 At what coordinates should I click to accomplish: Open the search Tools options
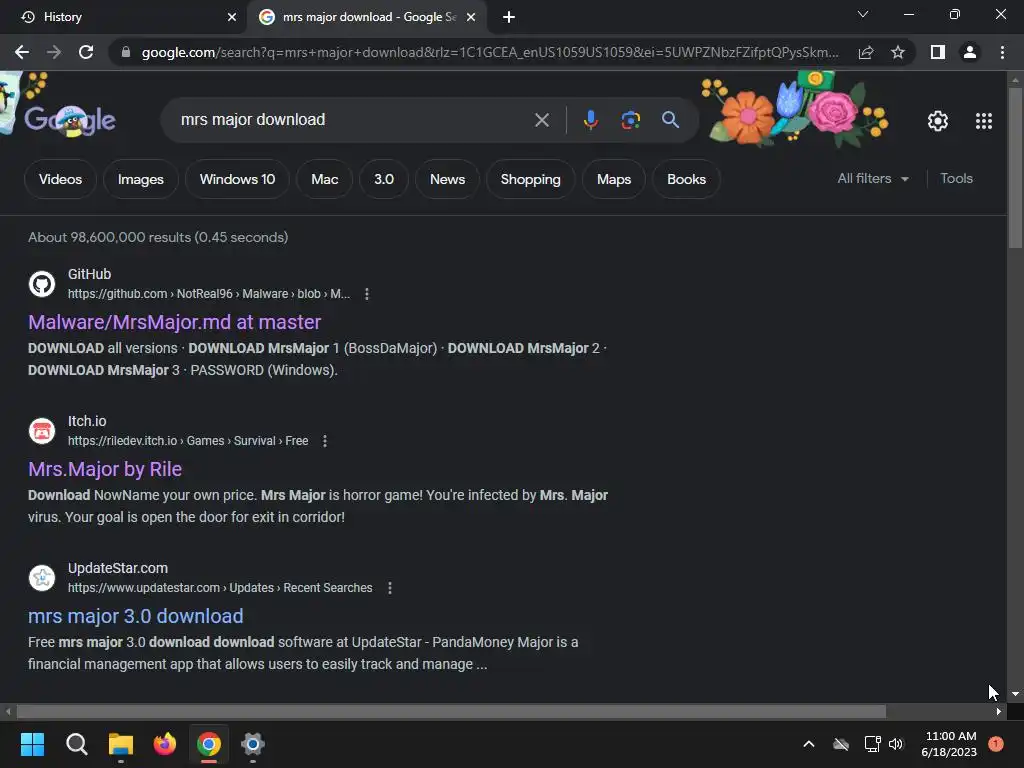click(x=956, y=178)
